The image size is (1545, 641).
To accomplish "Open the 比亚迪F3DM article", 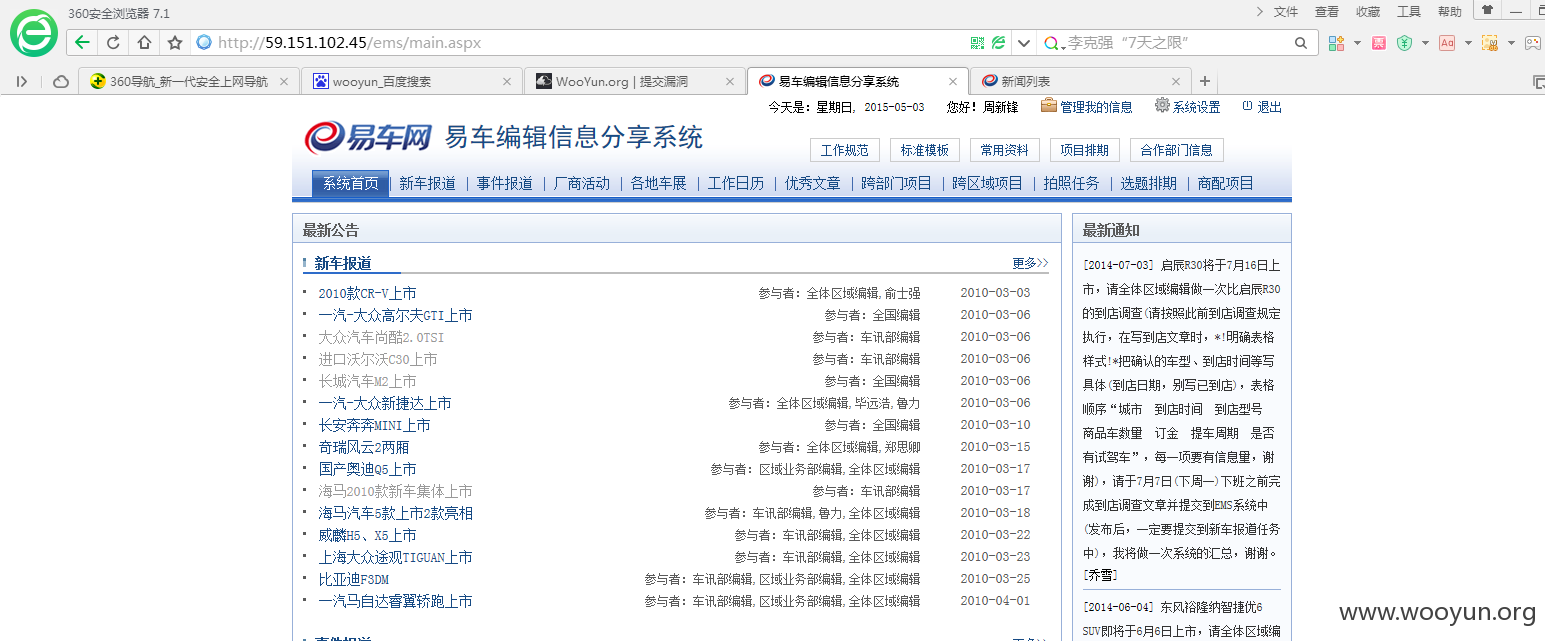I will [354, 579].
